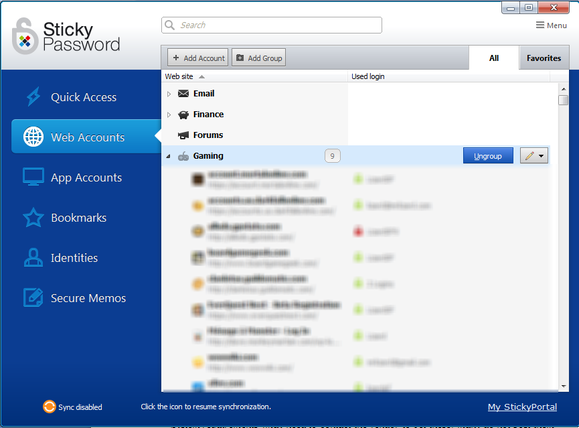Expand the Email group
This screenshot has height=428, width=579.
point(169,94)
